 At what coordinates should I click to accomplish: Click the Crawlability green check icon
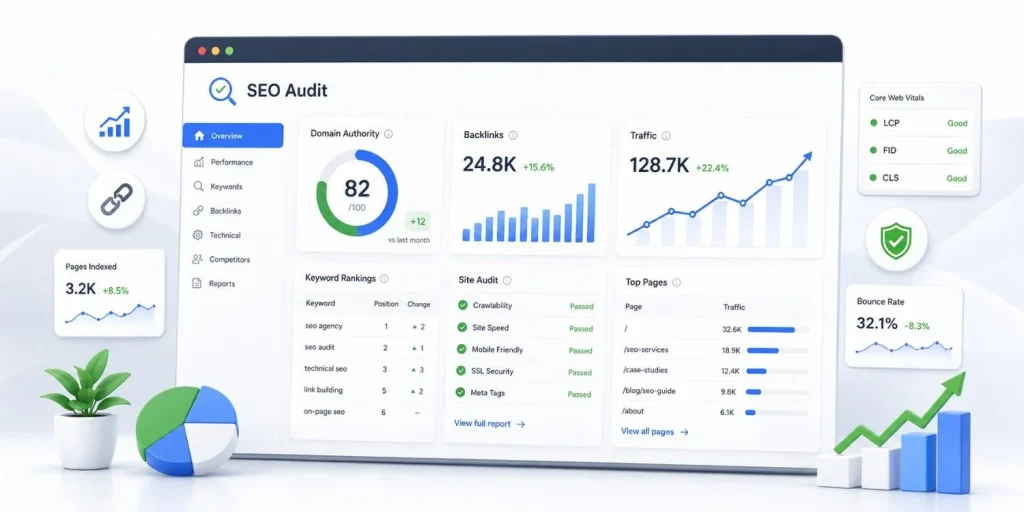pos(462,305)
